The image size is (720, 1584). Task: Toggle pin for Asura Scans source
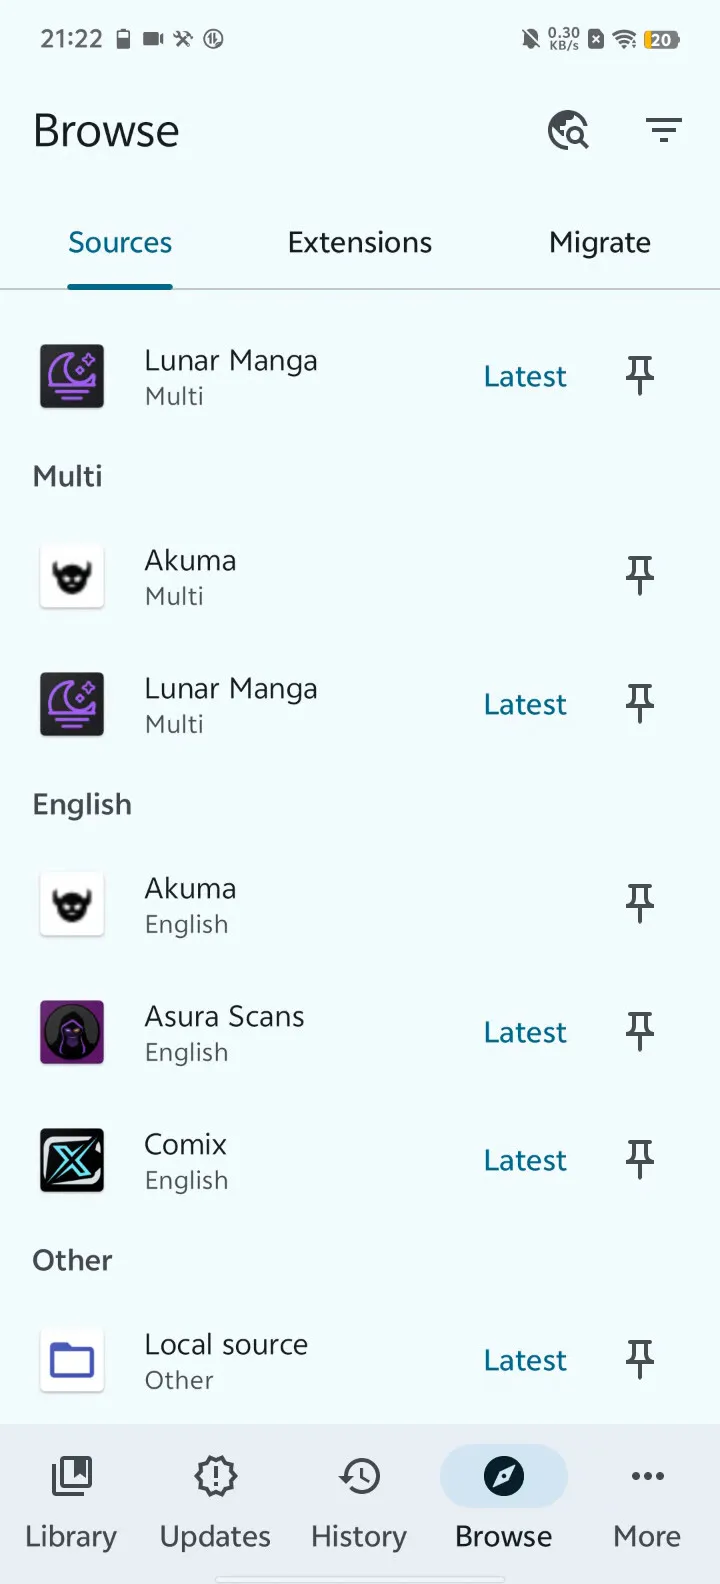click(640, 1032)
